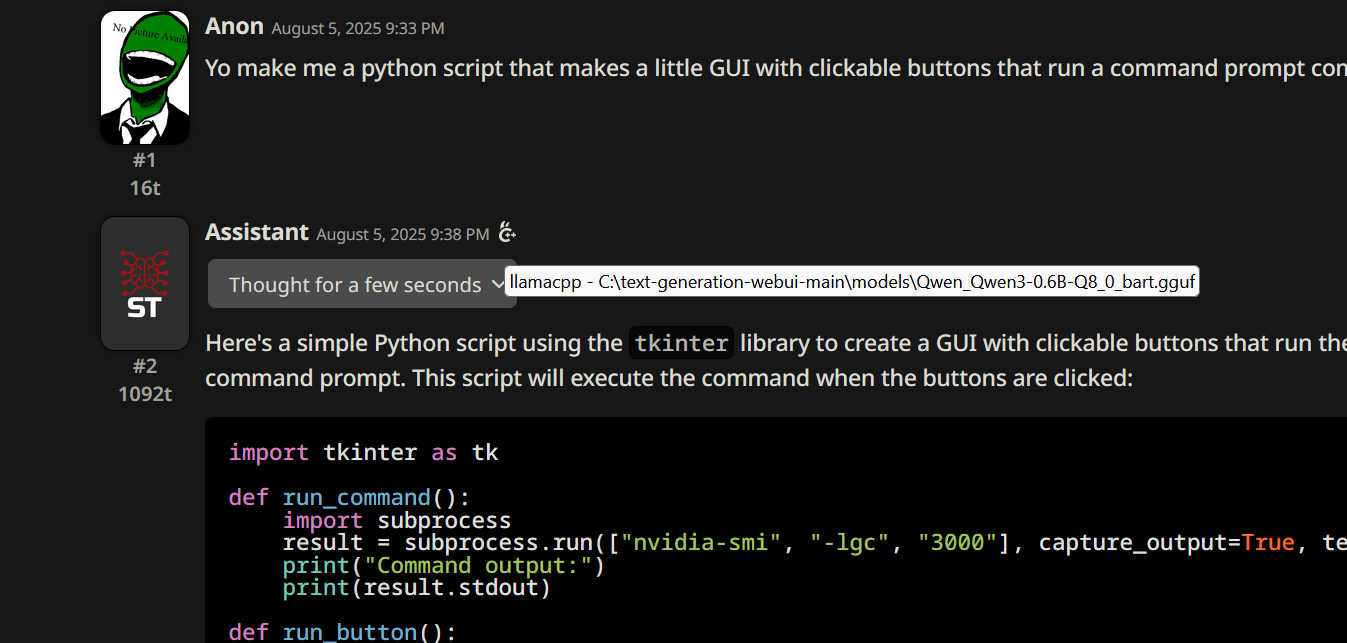Click the 'def run_command():' code line

[x=349, y=497]
